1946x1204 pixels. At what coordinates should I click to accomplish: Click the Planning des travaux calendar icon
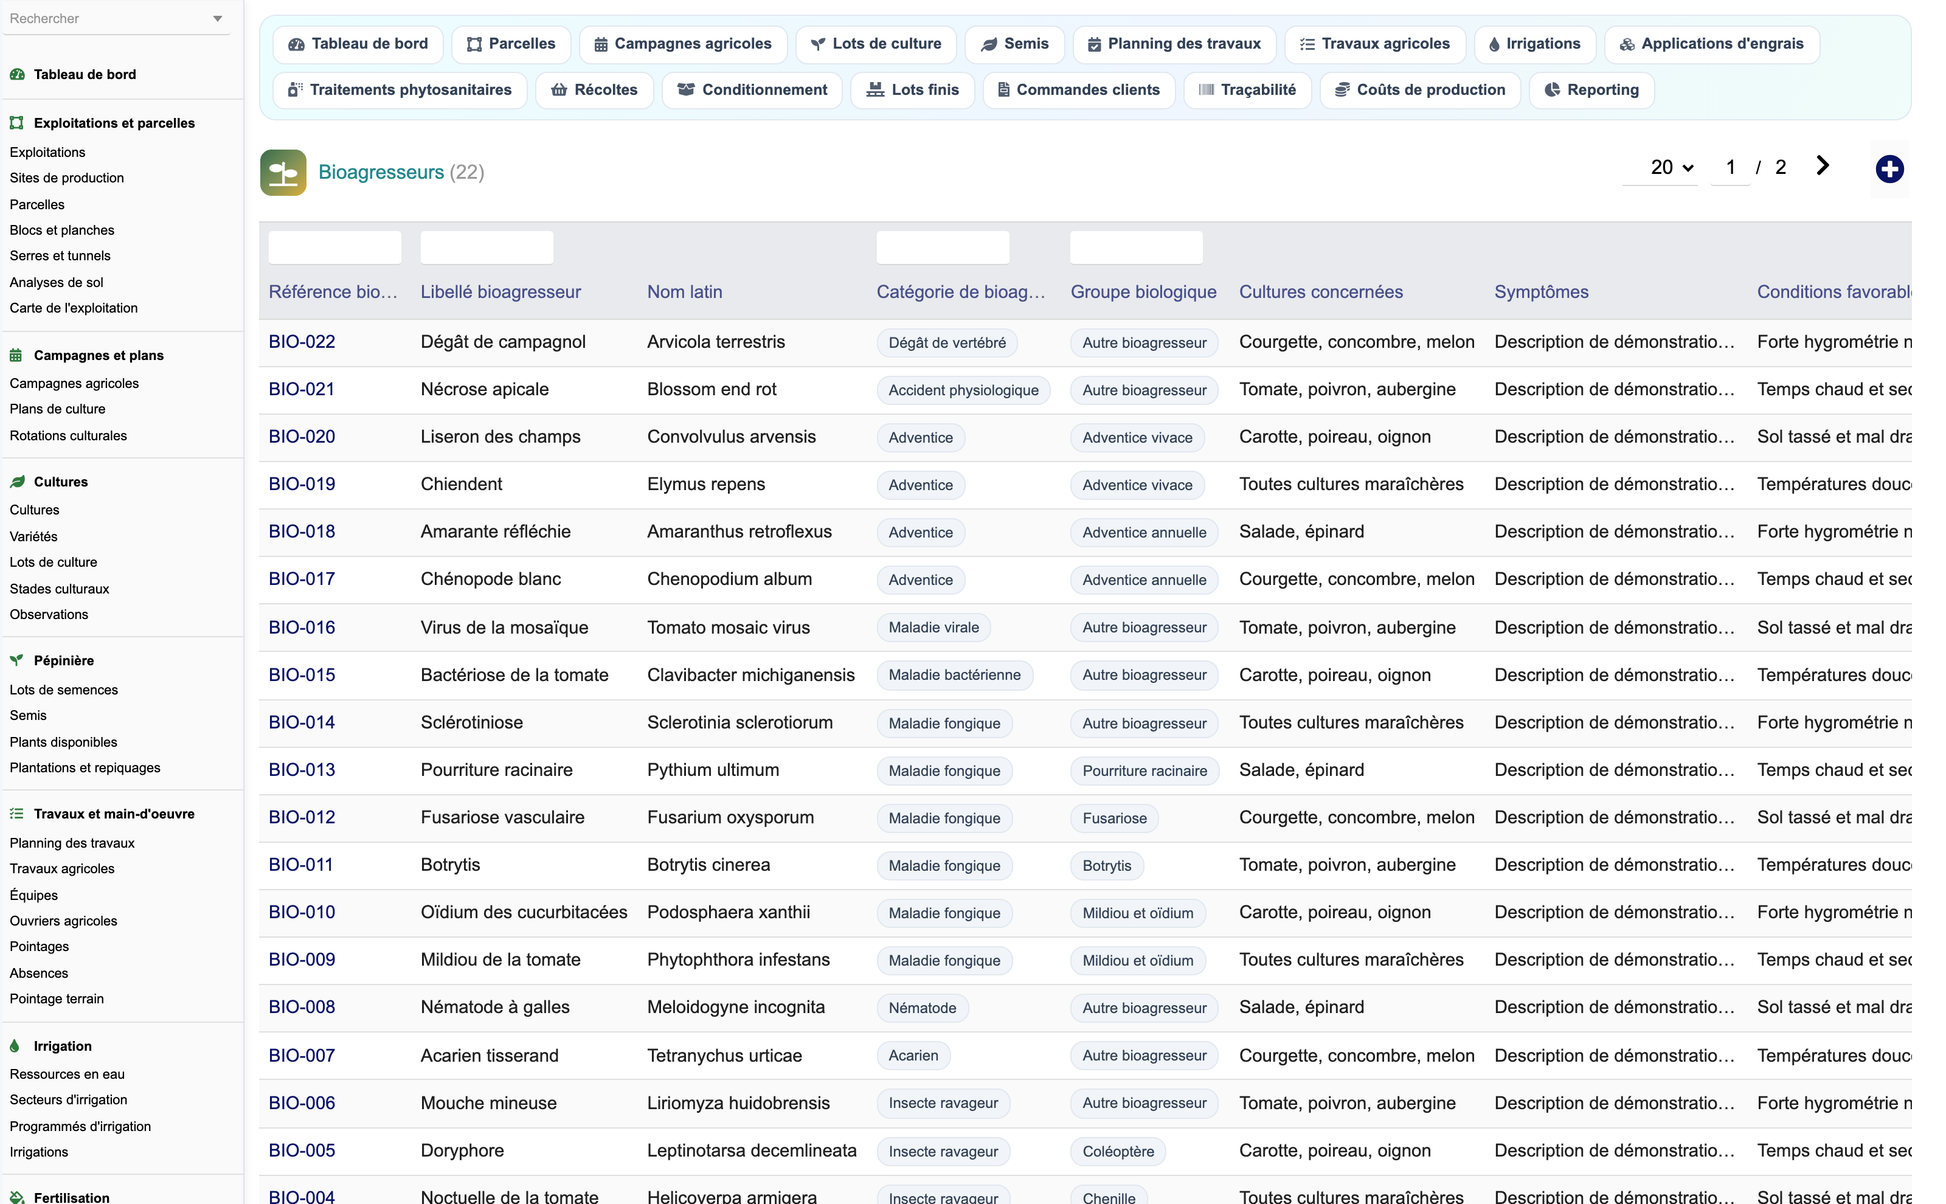pyautogui.click(x=1095, y=44)
